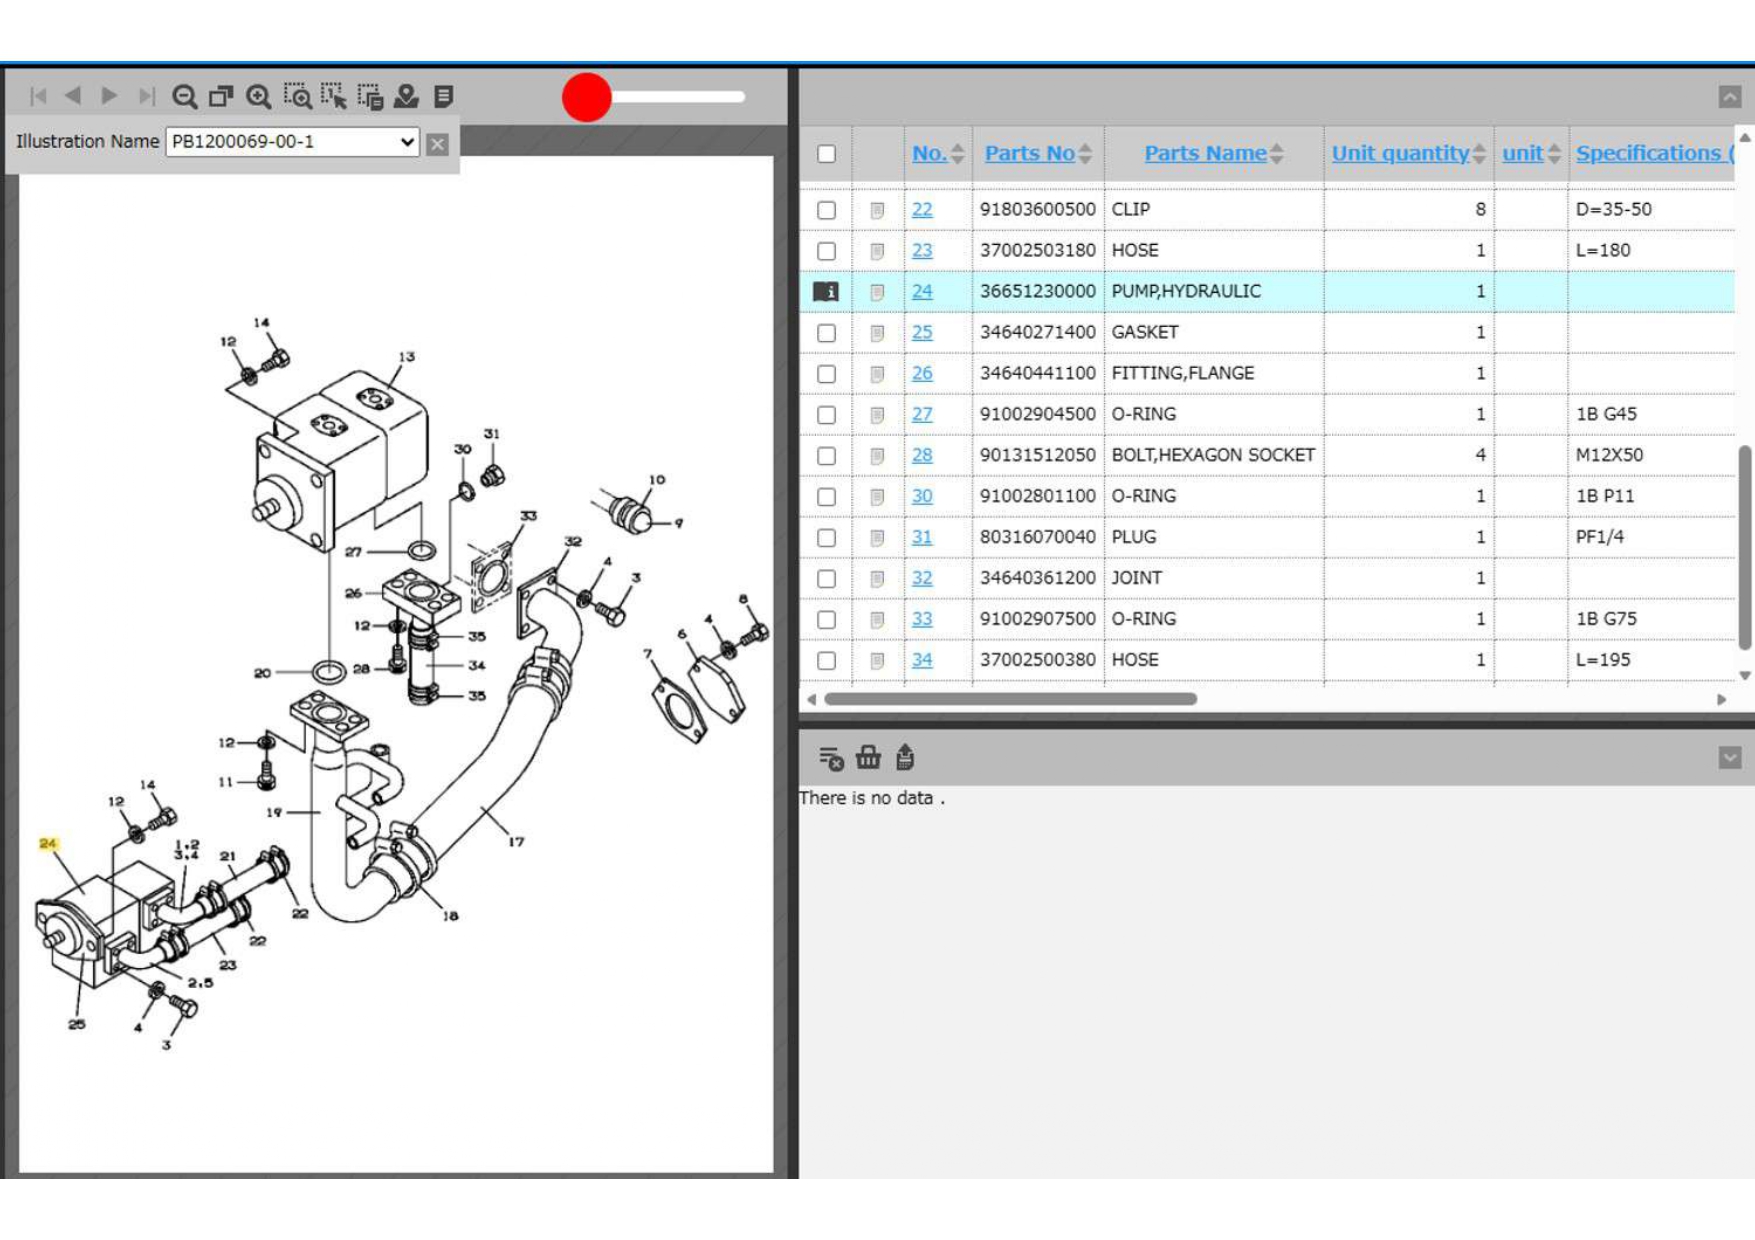Toggle the select-all checkbox in the table header
The height and width of the screenshot is (1240, 1755).
tap(826, 154)
